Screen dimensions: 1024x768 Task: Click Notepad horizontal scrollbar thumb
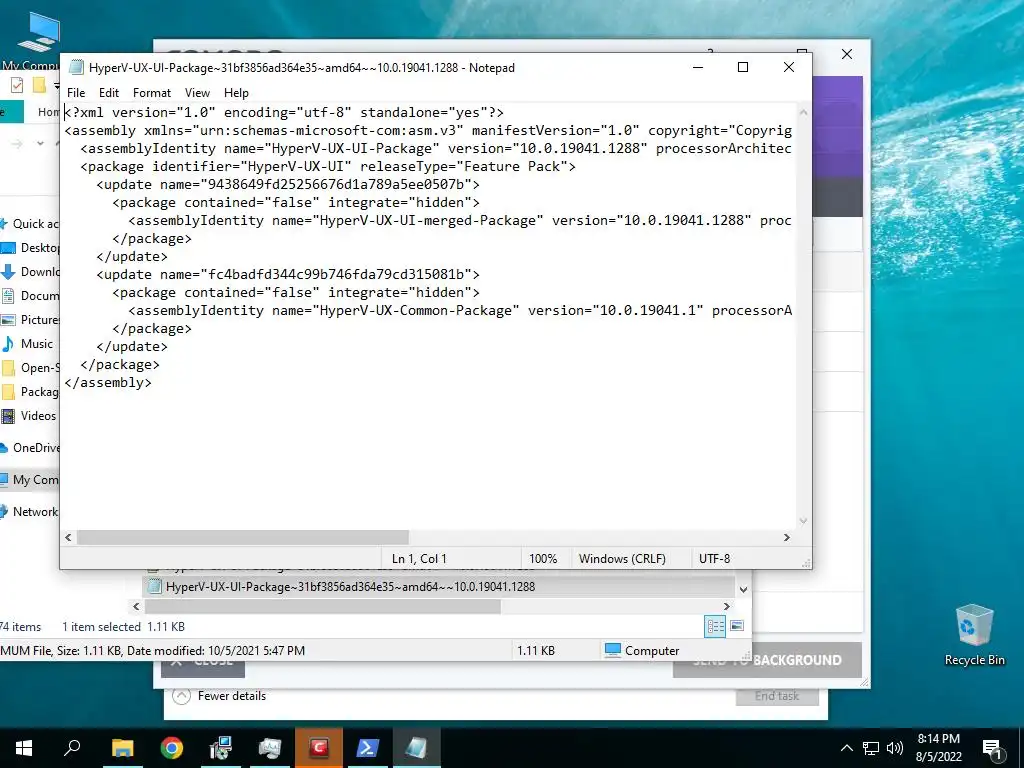click(x=242, y=537)
